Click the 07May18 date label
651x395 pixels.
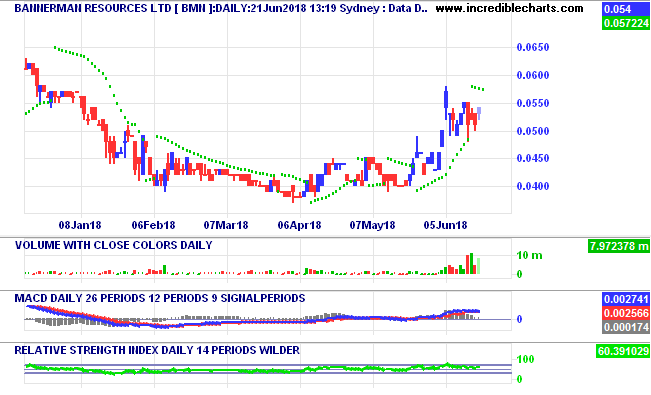[372, 225]
